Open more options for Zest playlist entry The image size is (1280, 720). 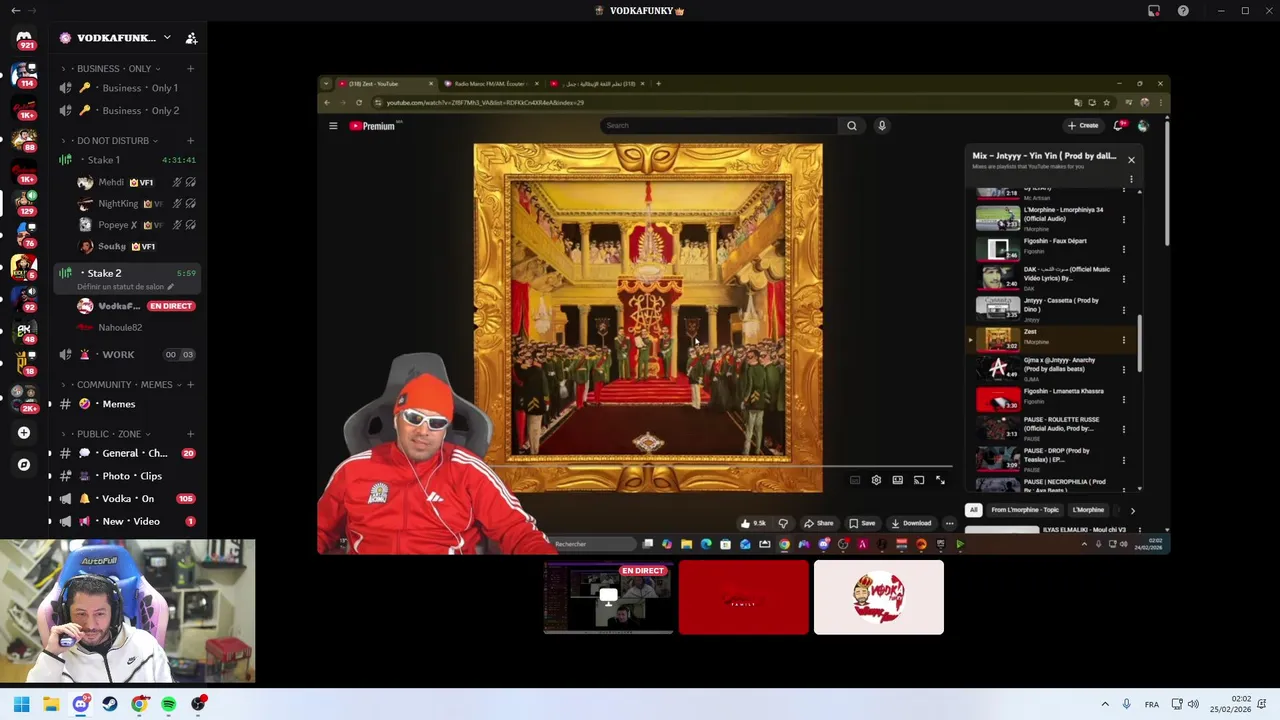point(1123,340)
